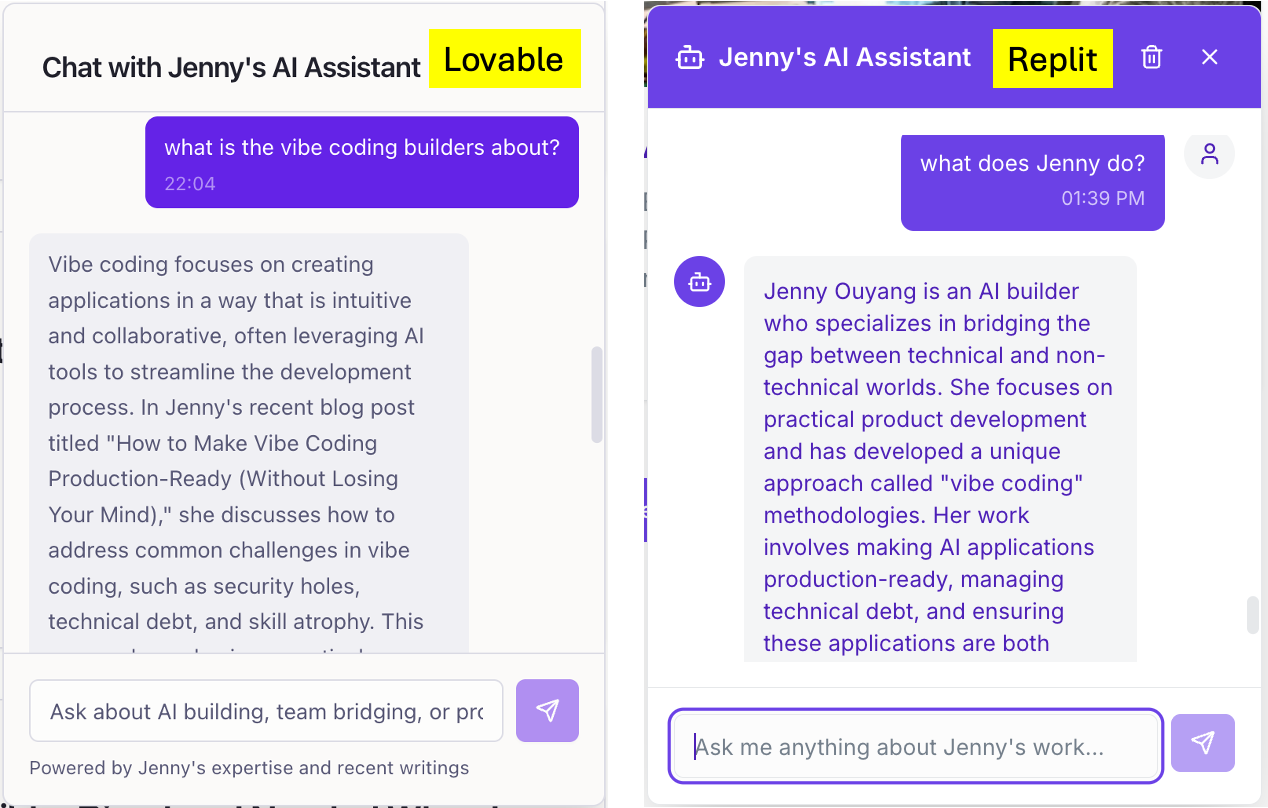Click the reply starting 'Vibe coding focuses on creating'

[x=249, y=445]
